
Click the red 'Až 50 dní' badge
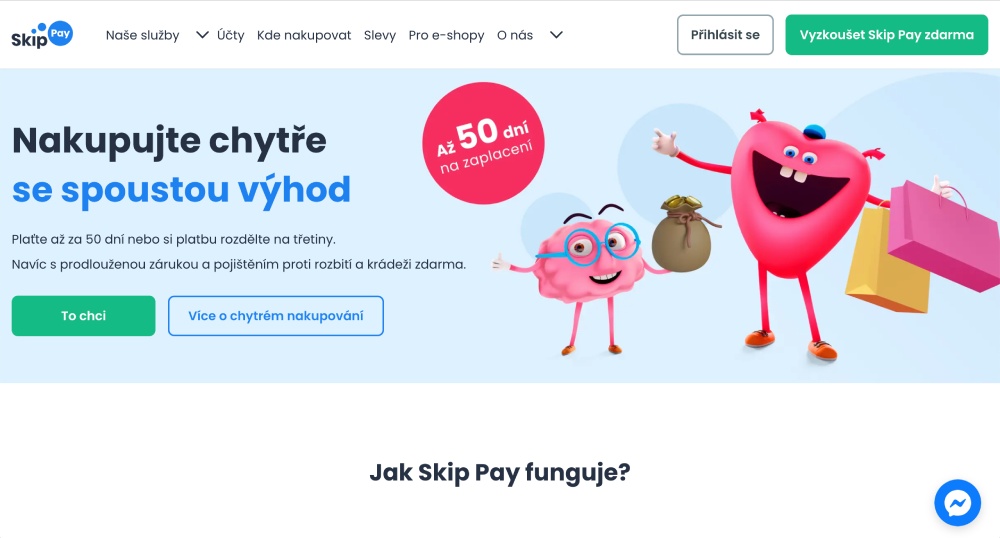[x=483, y=143]
